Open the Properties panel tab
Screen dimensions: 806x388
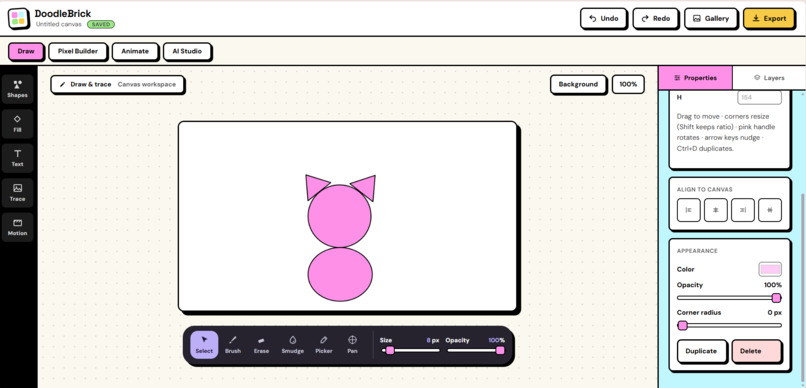pyautogui.click(x=695, y=78)
